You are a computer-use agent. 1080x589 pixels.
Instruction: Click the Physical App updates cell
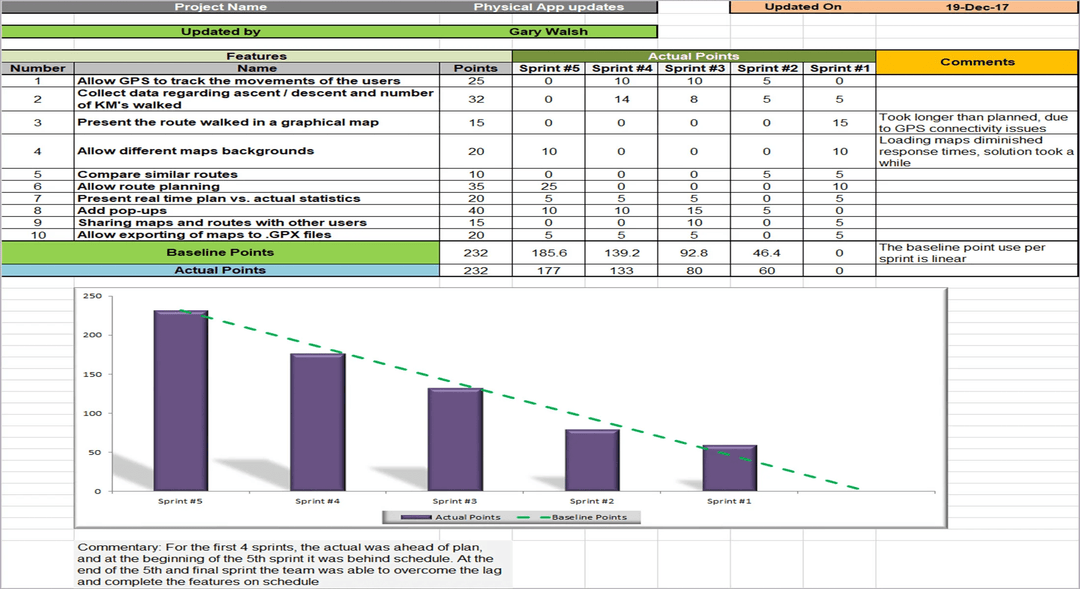click(x=548, y=7)
